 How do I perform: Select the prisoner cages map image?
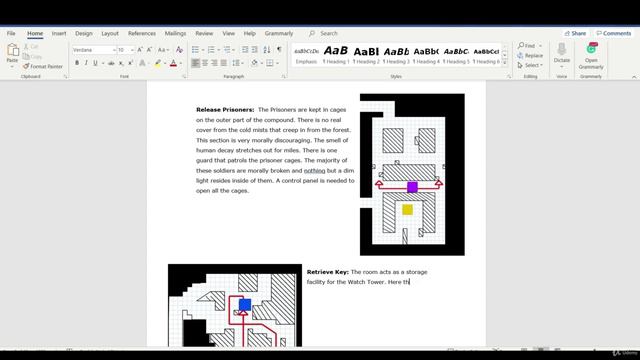coord(412,175)
